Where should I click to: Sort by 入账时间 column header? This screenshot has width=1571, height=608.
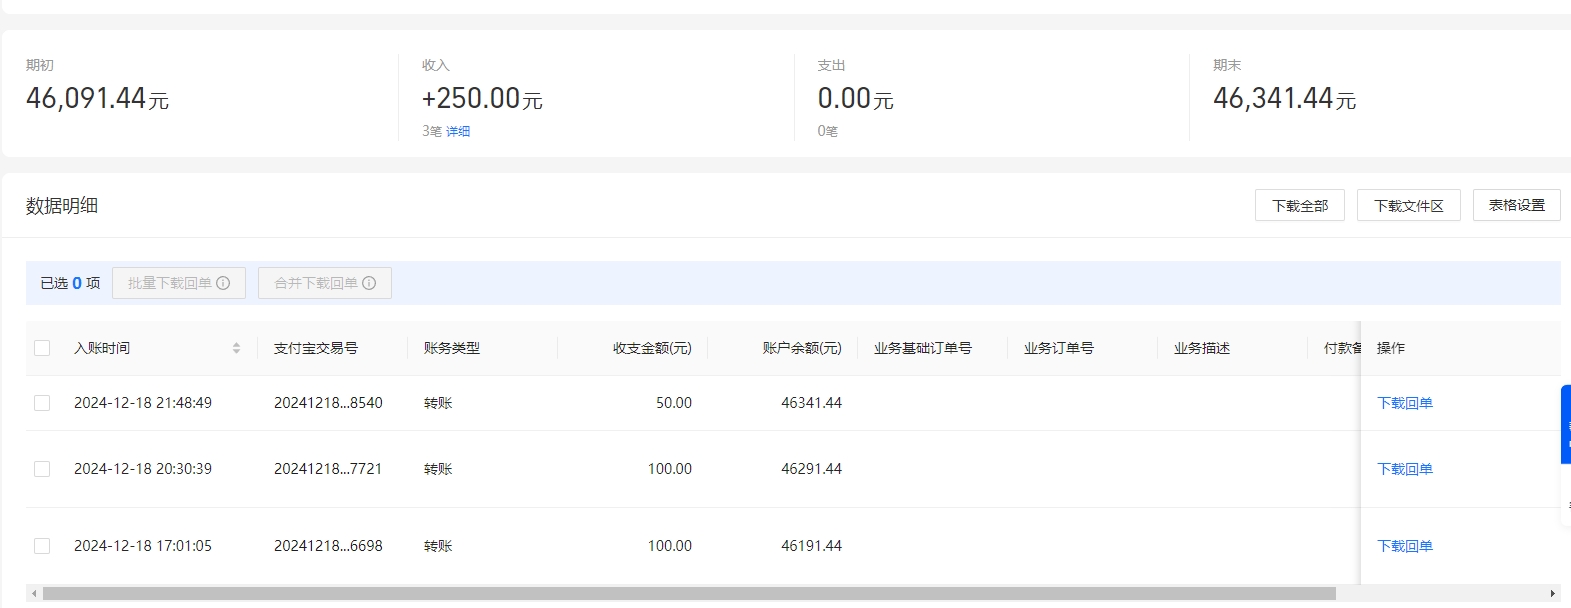(102, 348)
